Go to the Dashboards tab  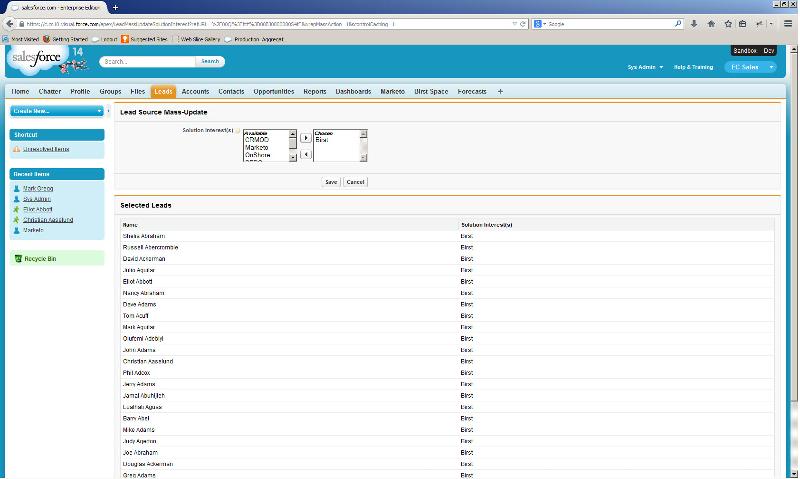click(x=353, y=92)
